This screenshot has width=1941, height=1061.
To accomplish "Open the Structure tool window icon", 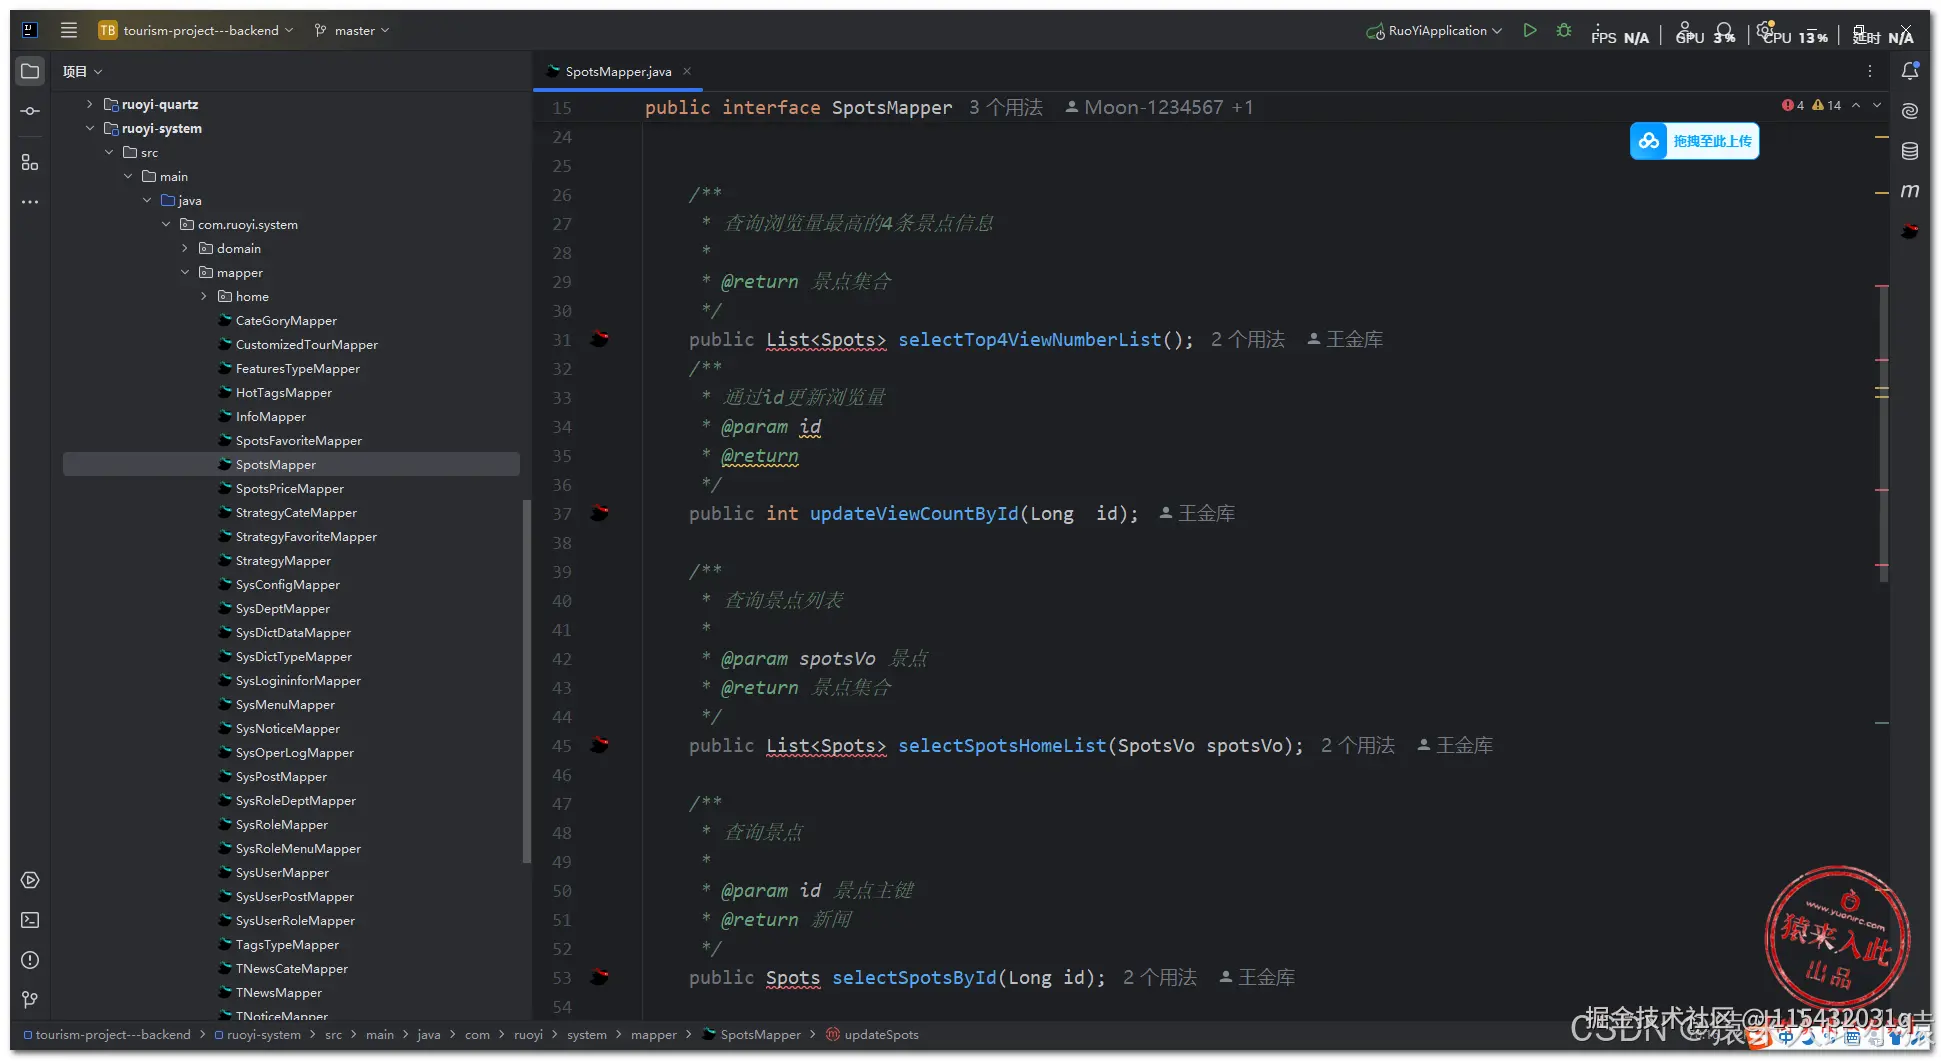I will point(30,162).
